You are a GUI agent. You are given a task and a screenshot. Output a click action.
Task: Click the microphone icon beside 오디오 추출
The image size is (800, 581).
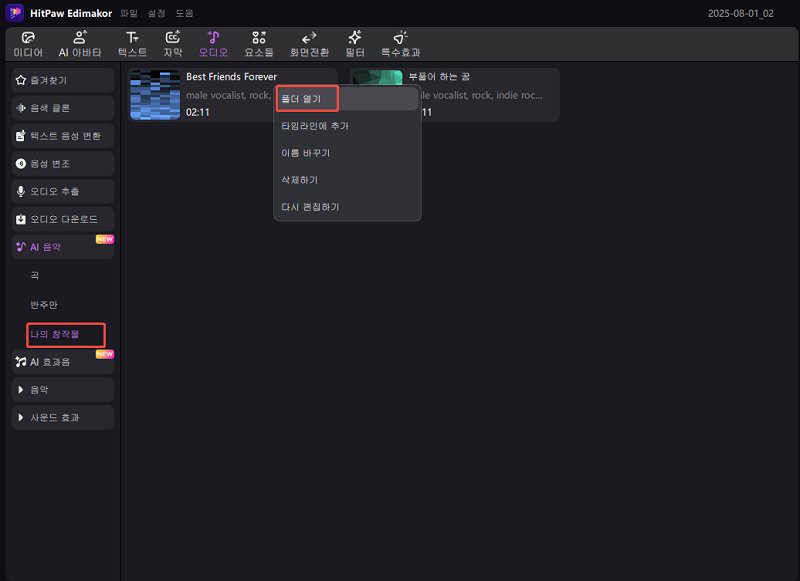[x=20, y=191]
